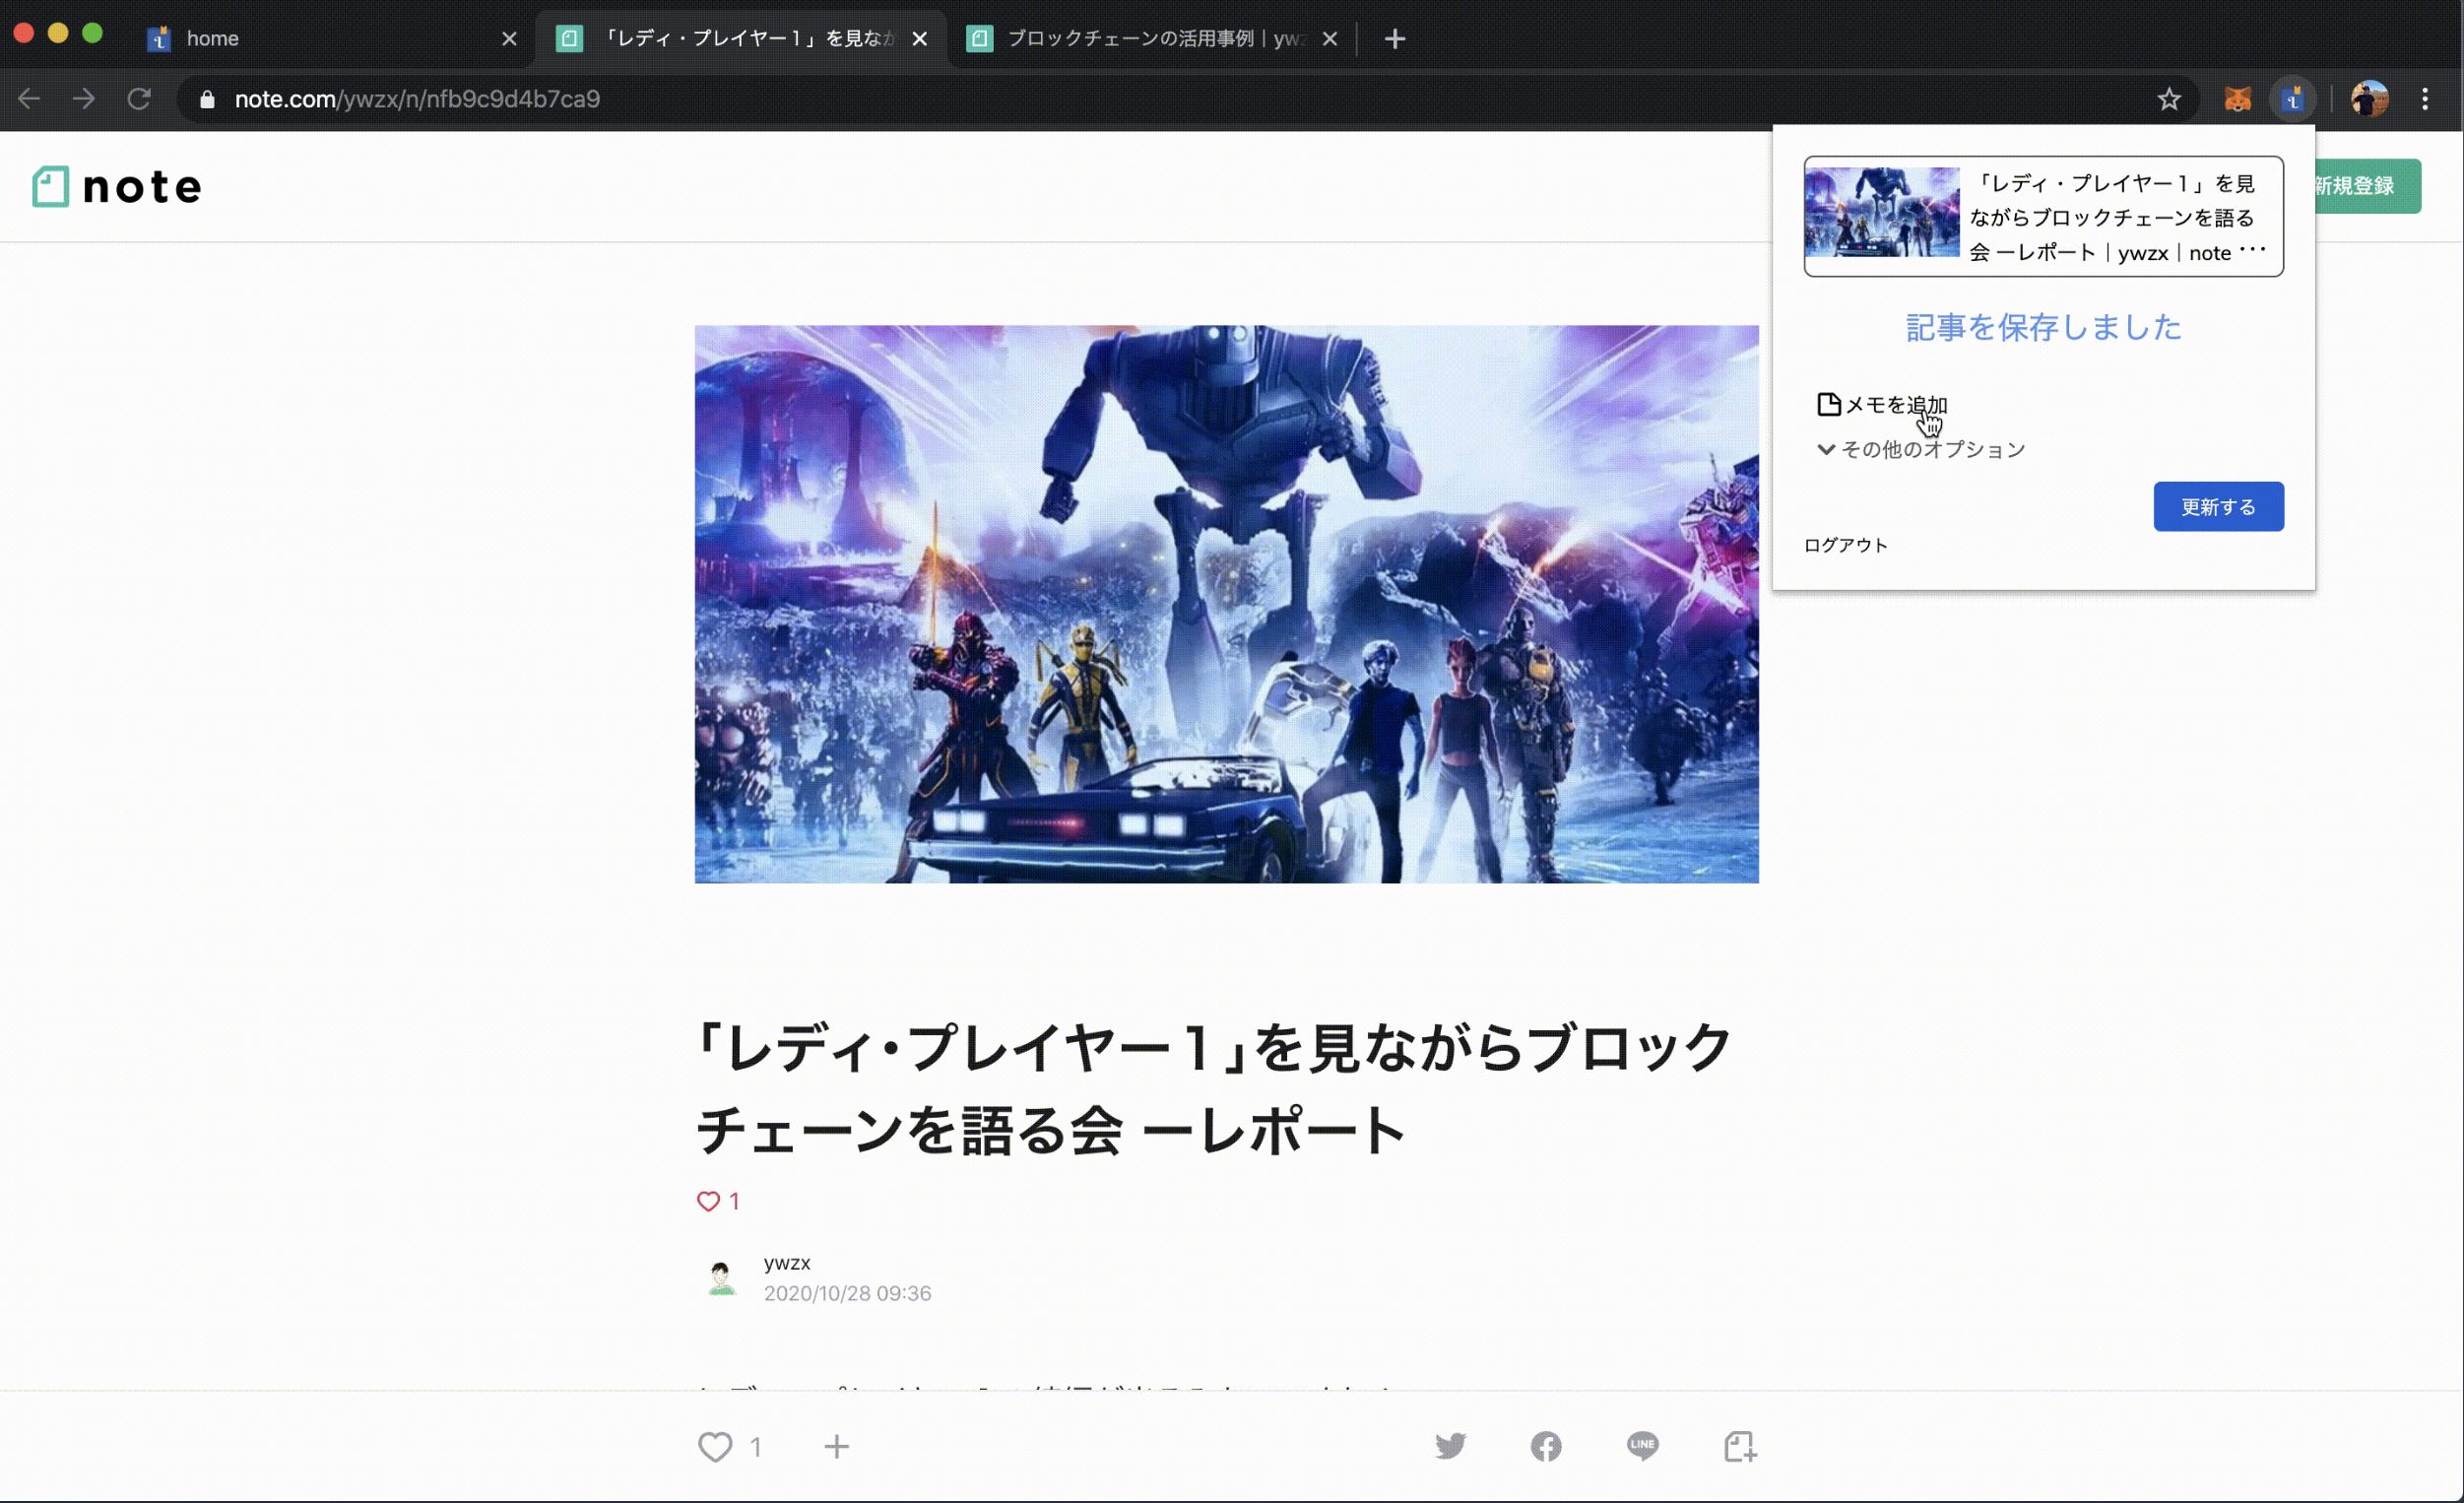
Task: Like the article with the bottom heart icon
Action: (x=715, y=1446)
